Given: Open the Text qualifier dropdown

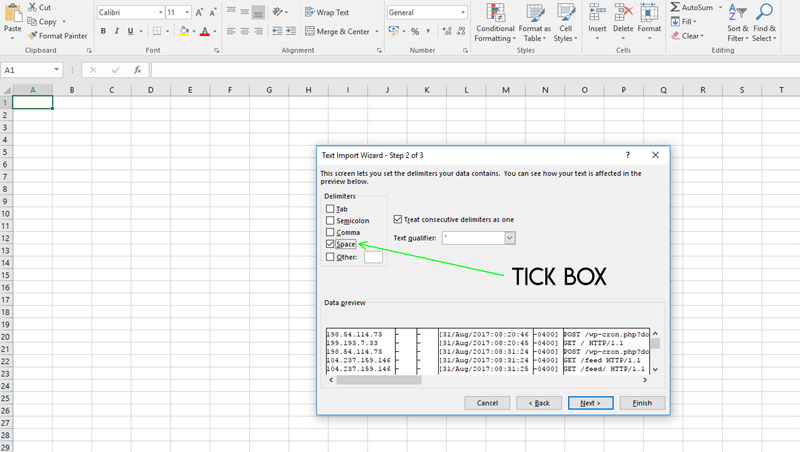Looking at the screenshot, I should [x=510, y=238].
